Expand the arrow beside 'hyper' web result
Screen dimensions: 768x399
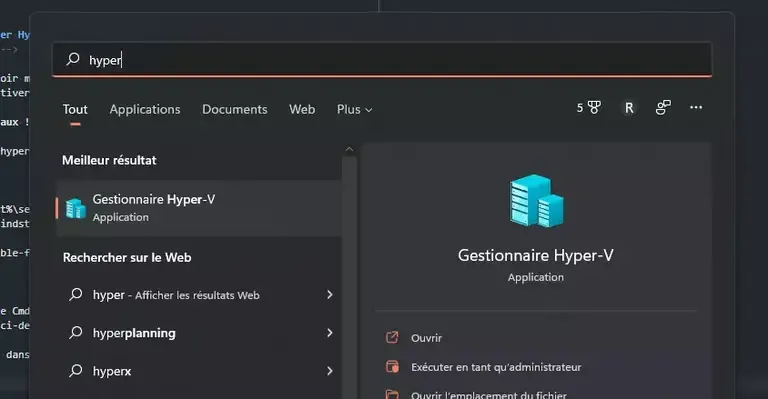[330, 294]
